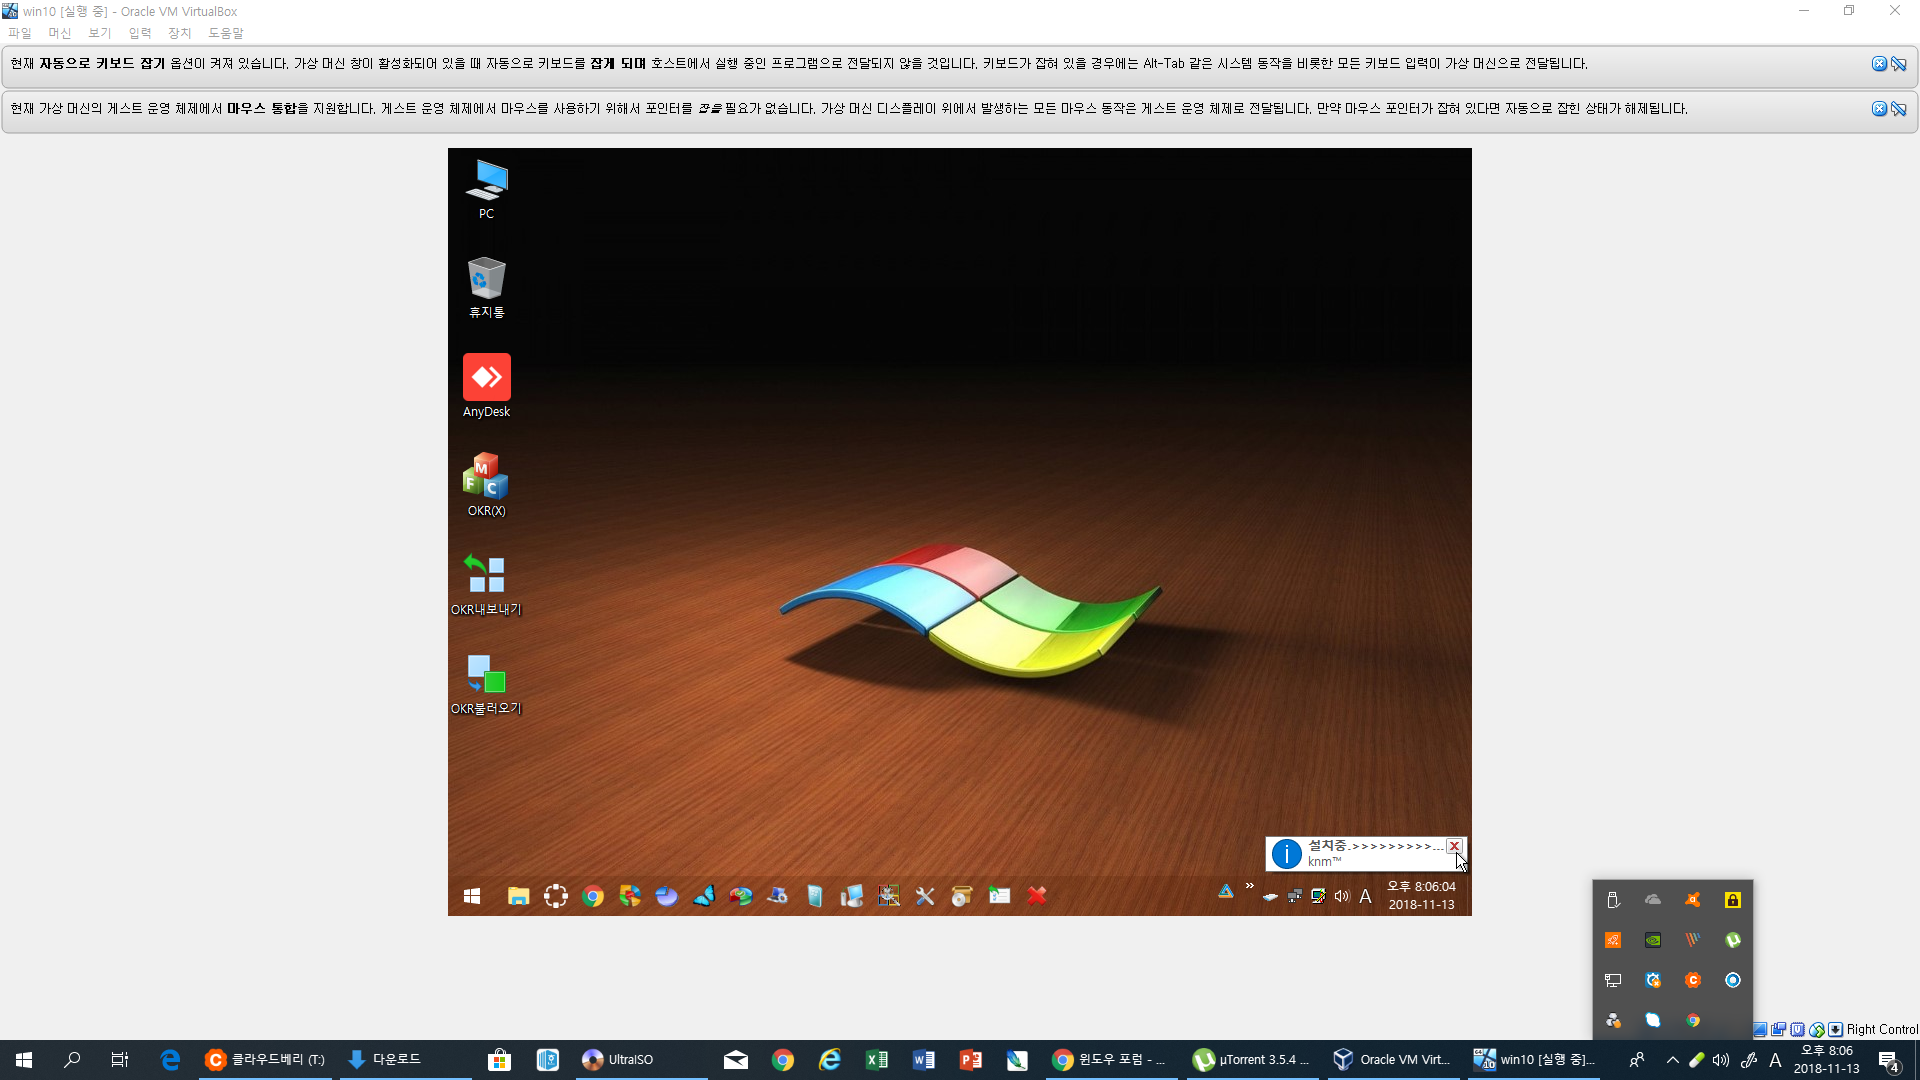Open host taskbar search
1920x1080 pixels.
coord(72,1060)
